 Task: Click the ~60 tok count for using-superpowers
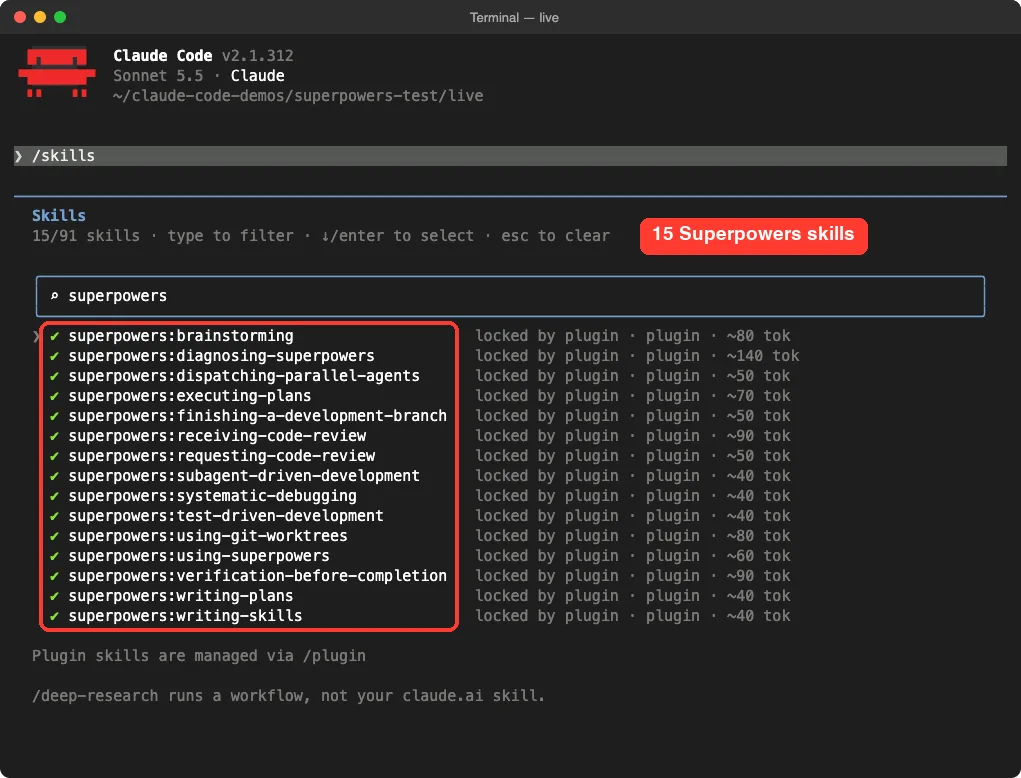[x=758, y=556]
